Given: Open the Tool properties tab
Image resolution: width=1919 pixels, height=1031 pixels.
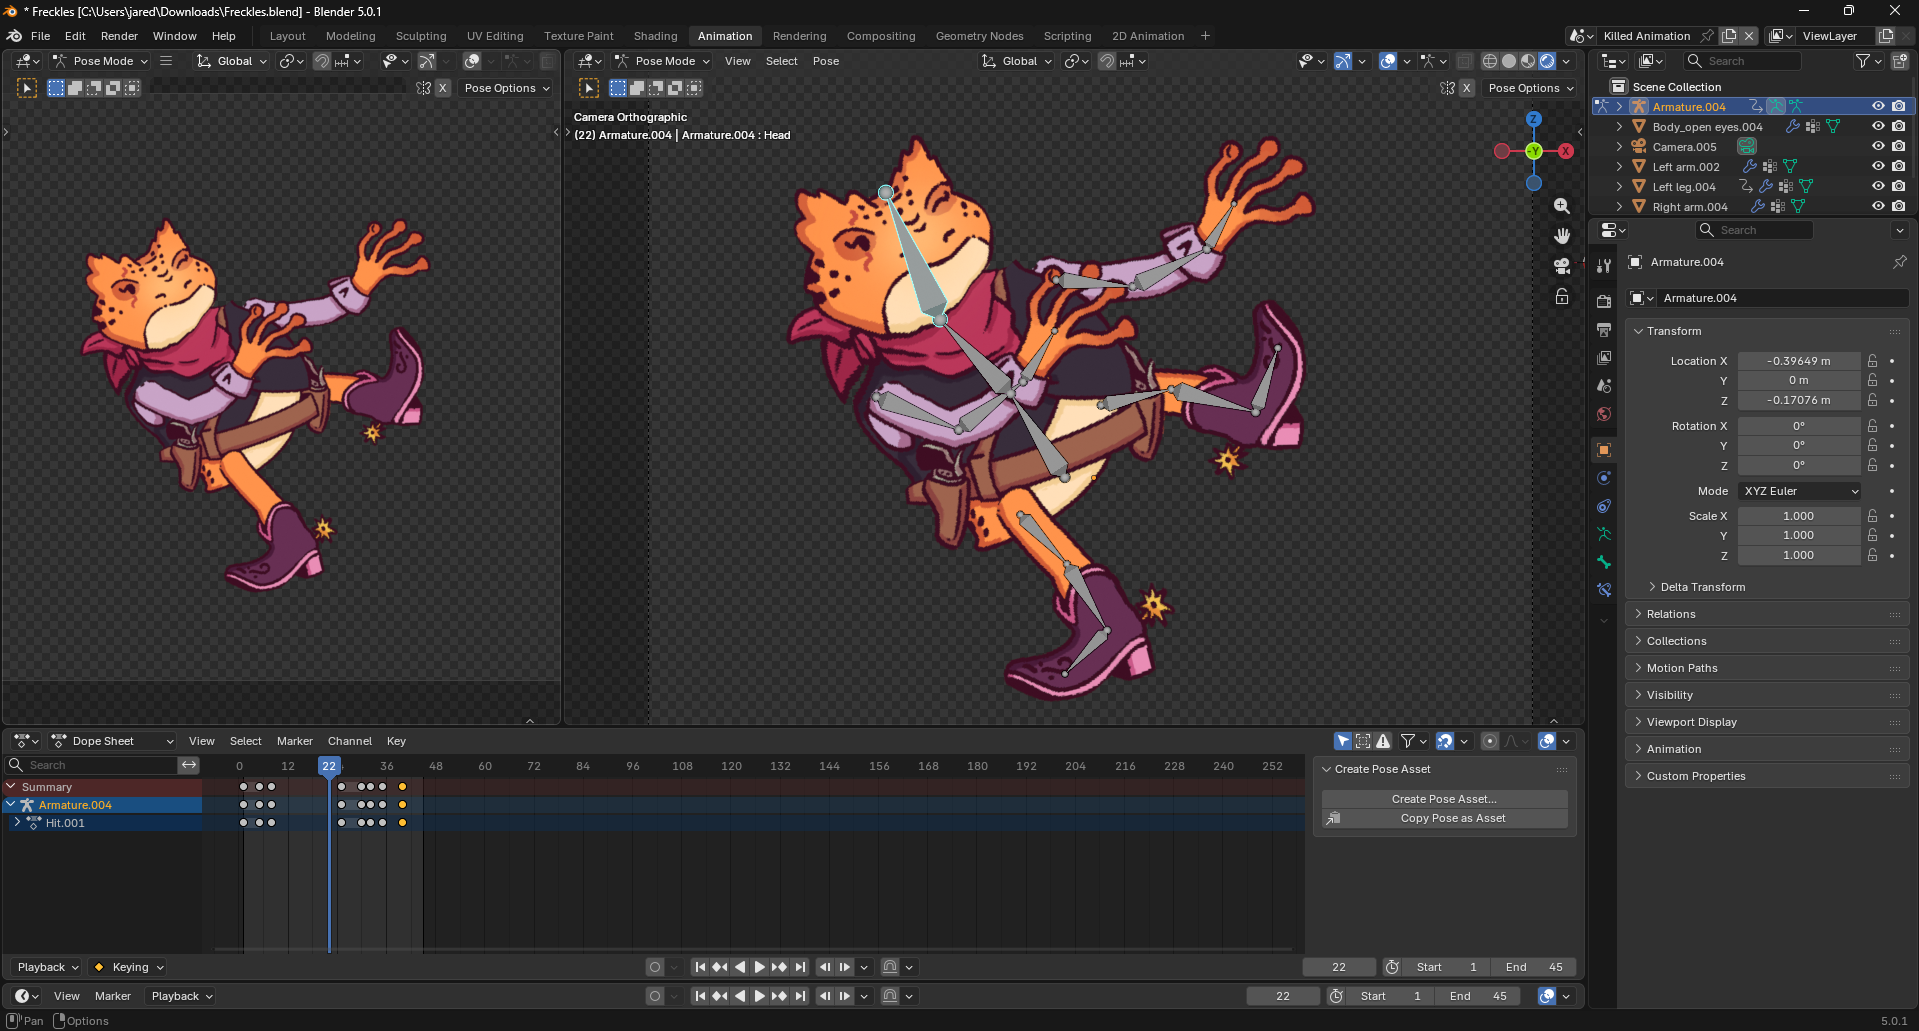Looking at the screenshot, I should point(1604,266).
